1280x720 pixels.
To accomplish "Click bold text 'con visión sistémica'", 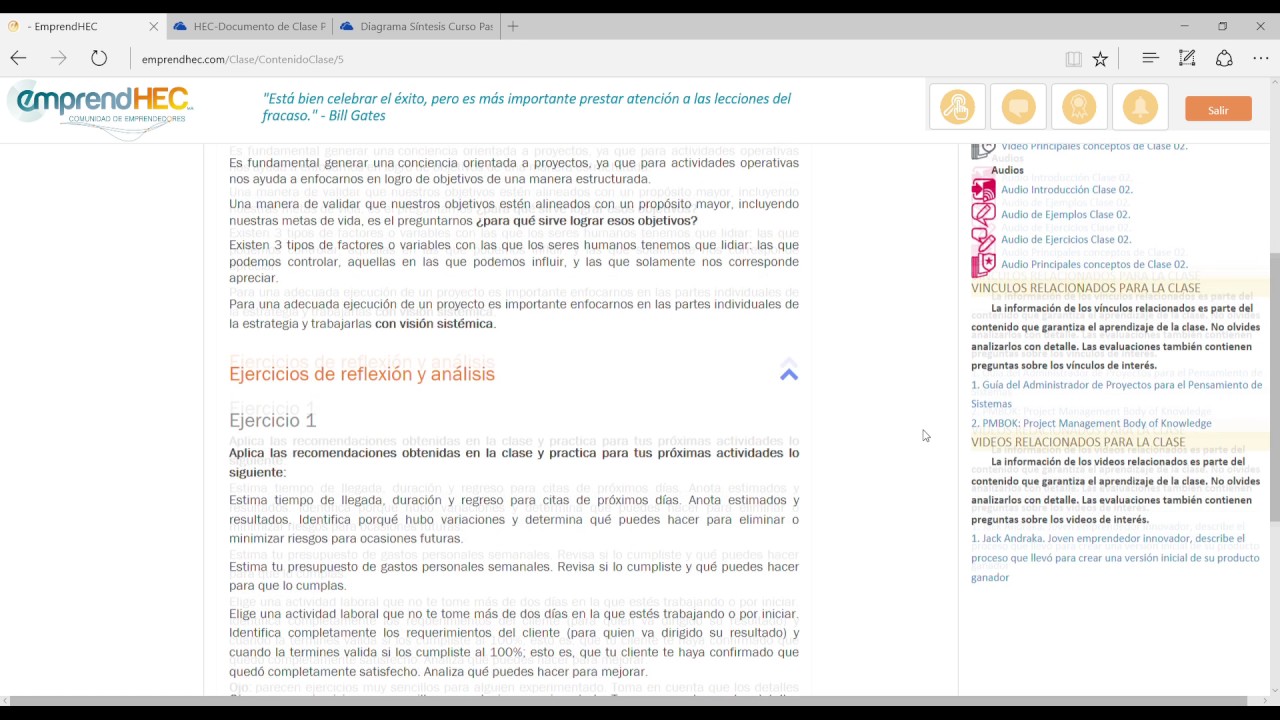I will 434,324.
